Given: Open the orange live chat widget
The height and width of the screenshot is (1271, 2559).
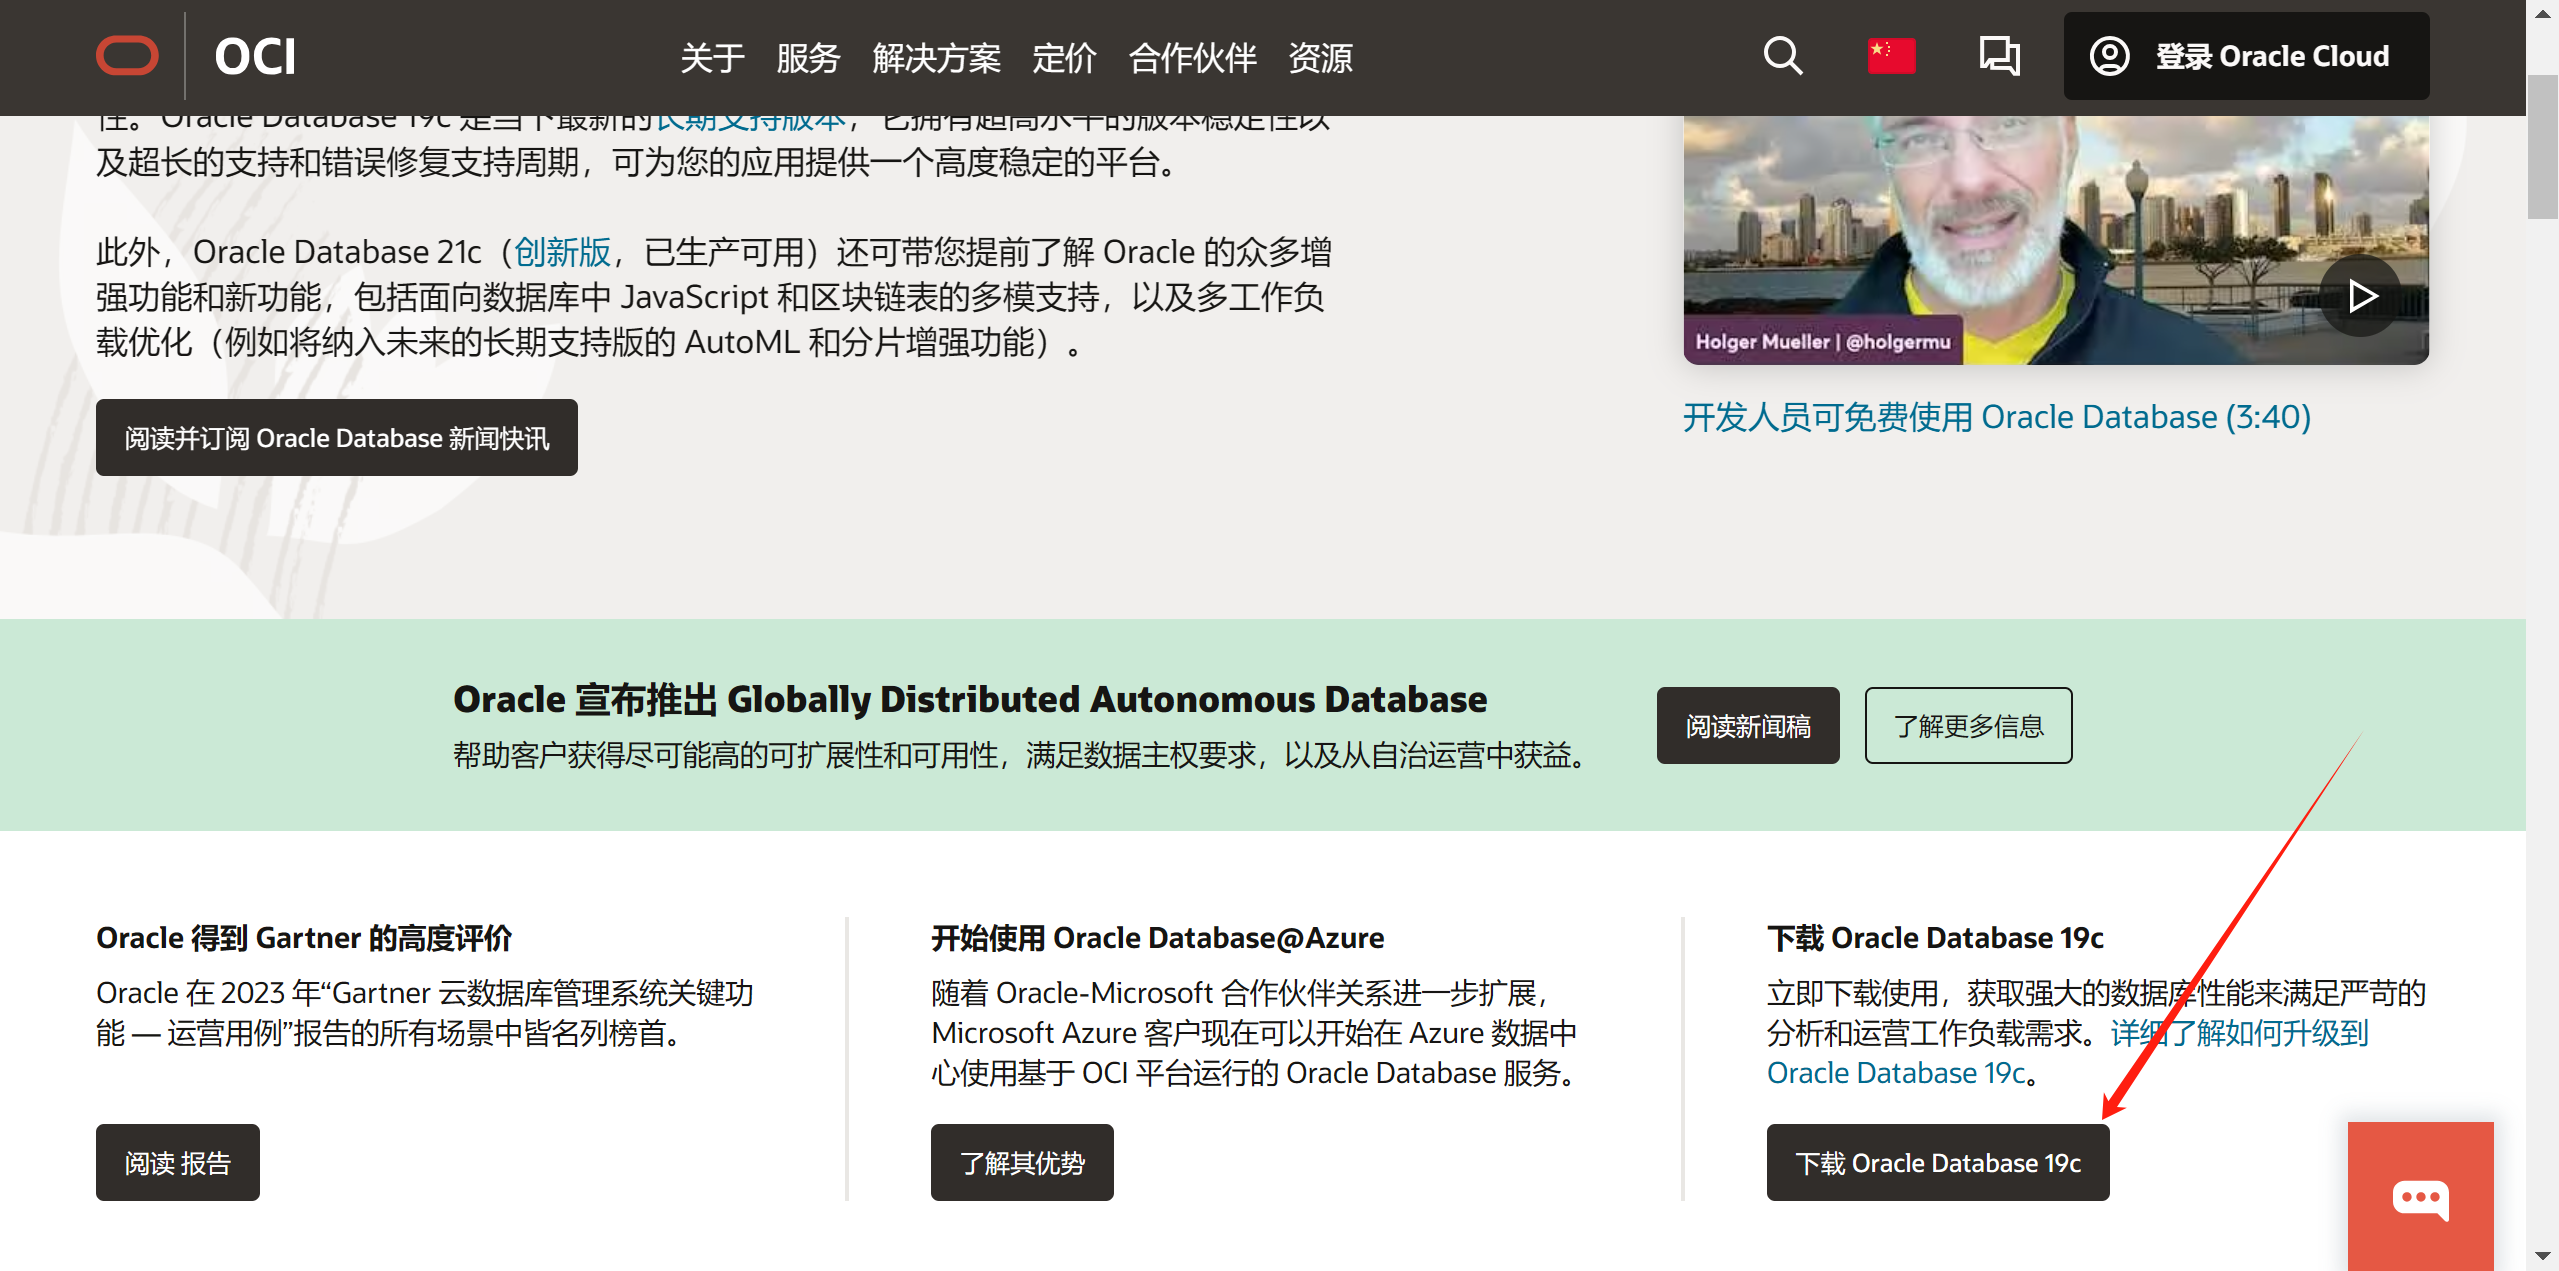Looking at the screenshot, I should [x=2420, y=1196].
